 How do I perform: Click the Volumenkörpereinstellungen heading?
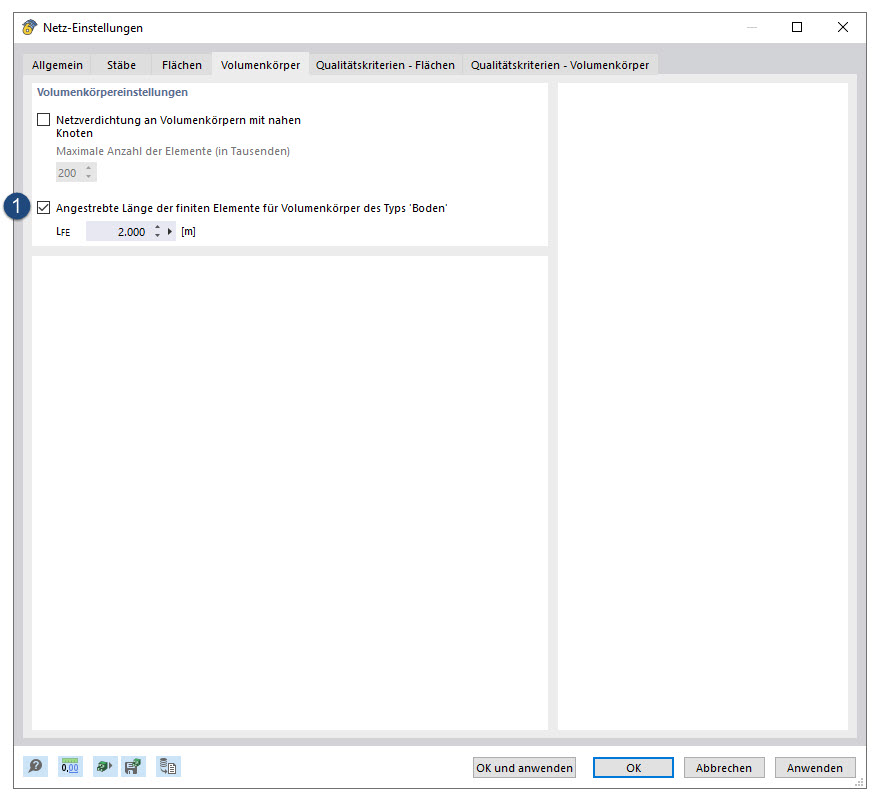pyautogui.click(x=112, y=92)
